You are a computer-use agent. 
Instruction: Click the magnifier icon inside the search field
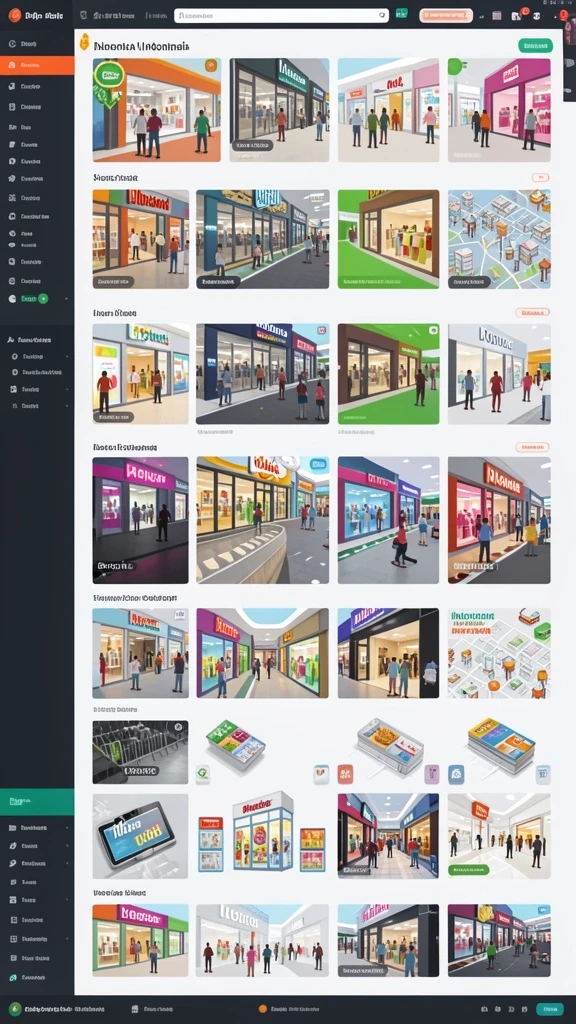pyautogui.click(x=382, y=15)
